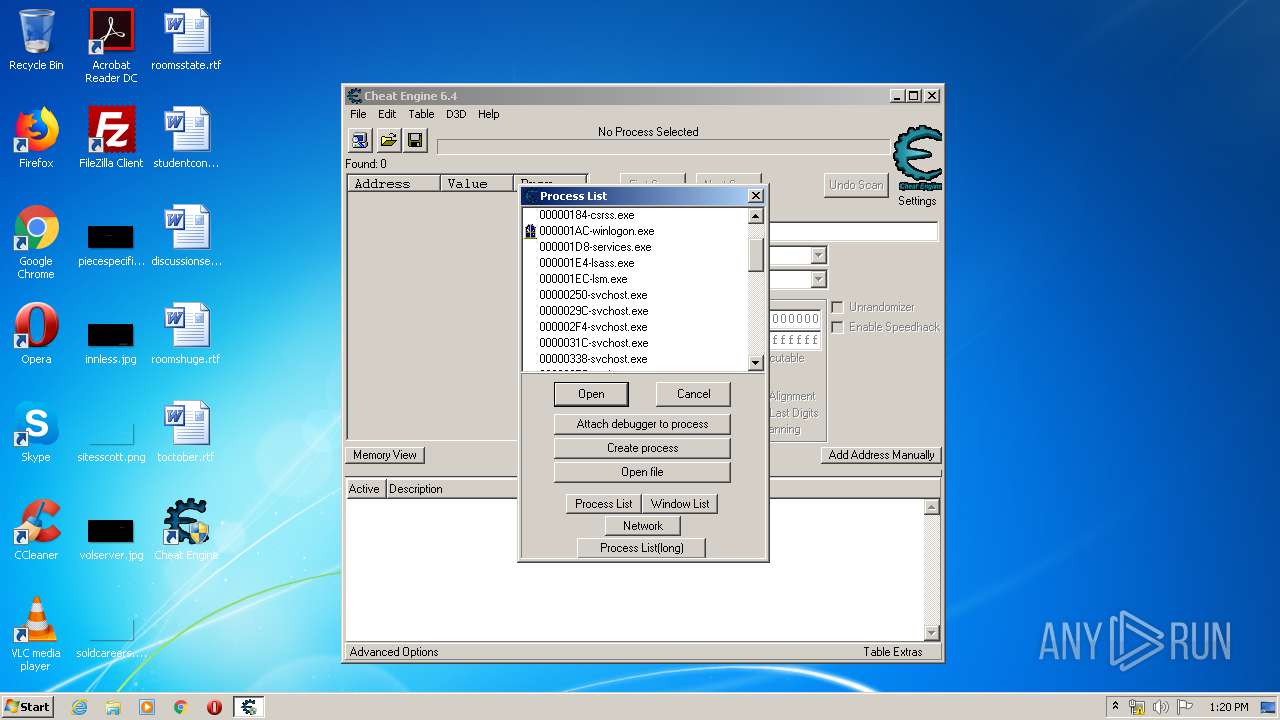The height and width of the screenshot is (720, 1280).
Task: Open the Help menu
Action: point(488,114)
